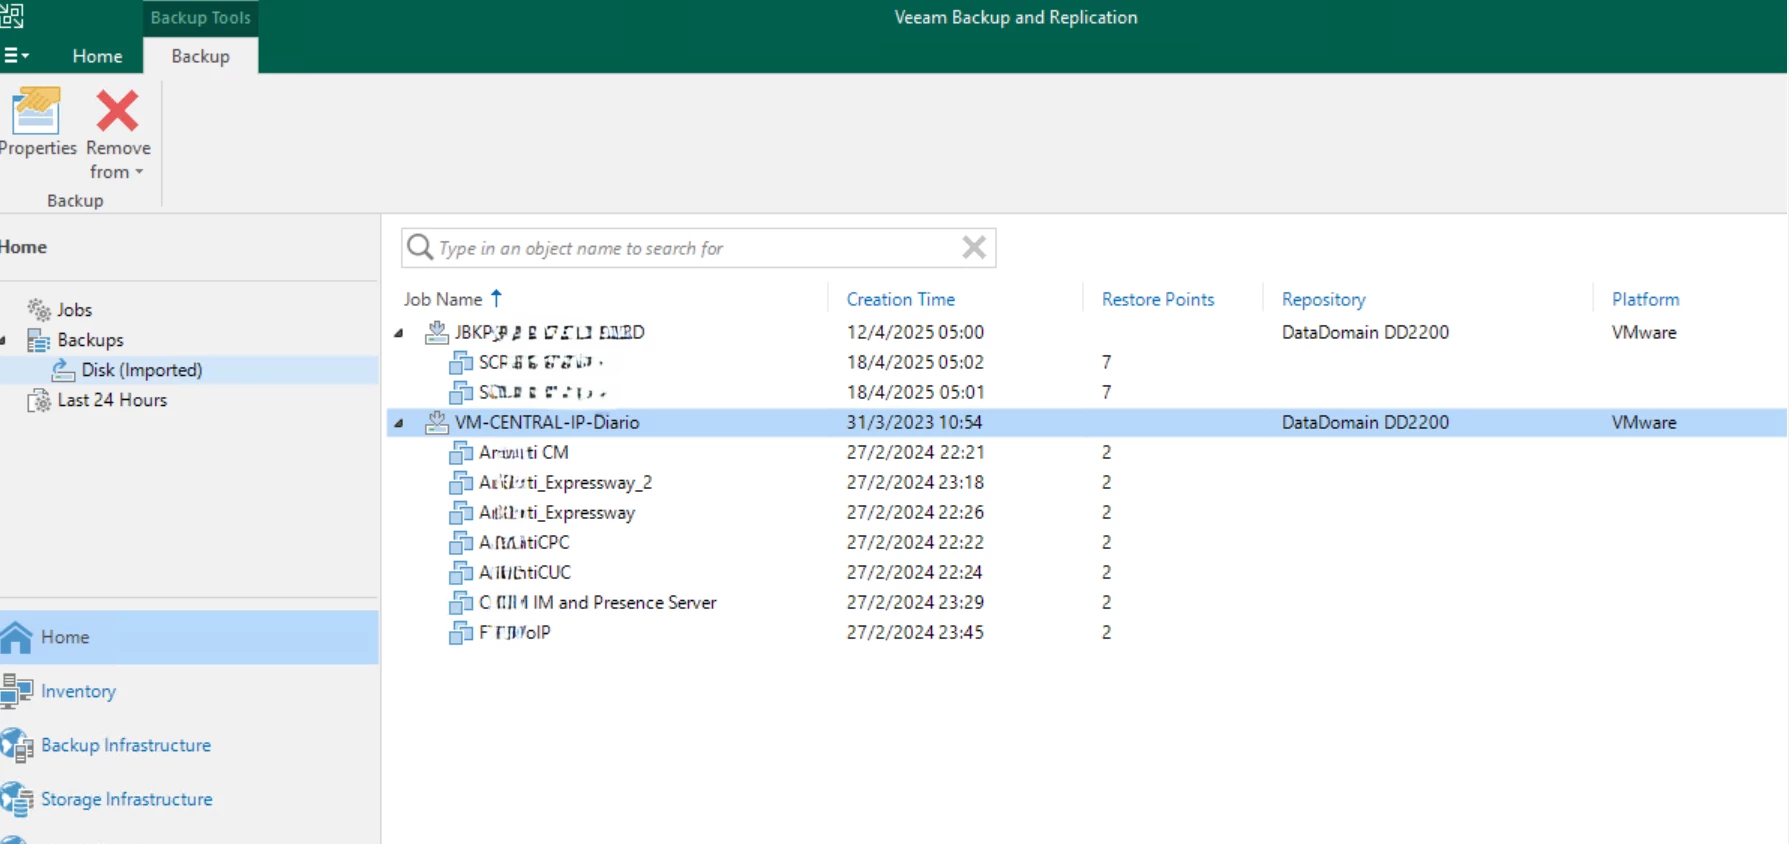Viewport: 1789px width, 844px height.
Task: Sort by Repository column header
Action: pyautogui.click(x=1323, y=299)
